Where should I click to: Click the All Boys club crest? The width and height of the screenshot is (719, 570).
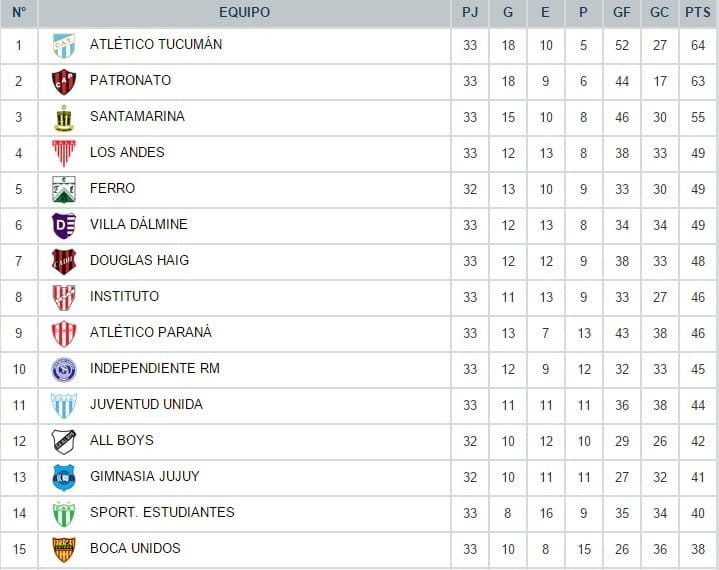pyautogui.click(x=64, y=441)
